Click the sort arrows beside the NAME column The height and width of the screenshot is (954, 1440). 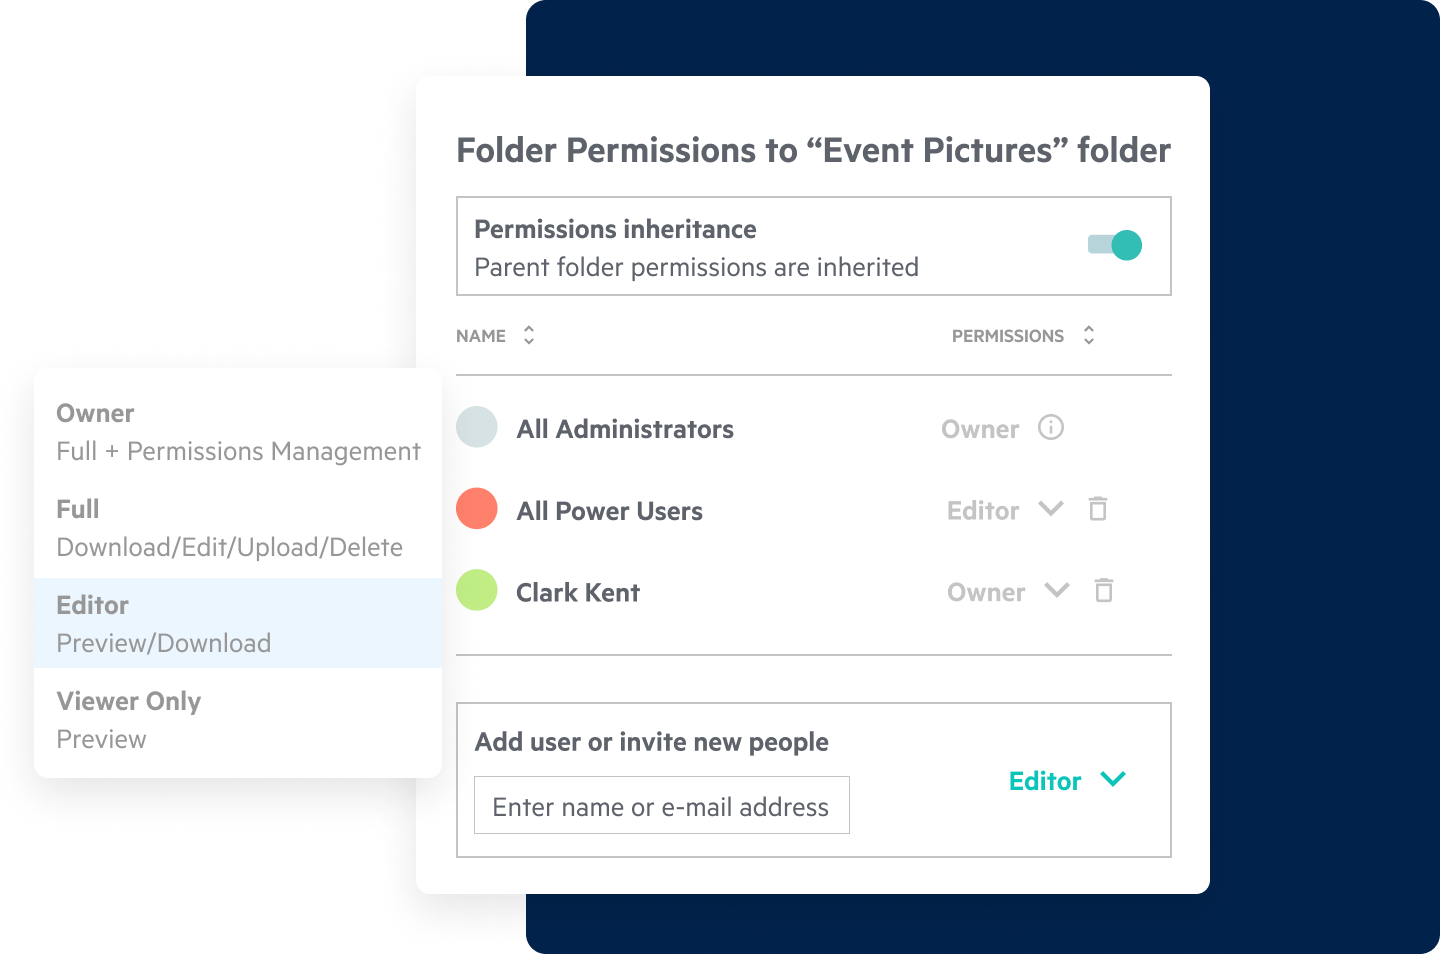527,336
